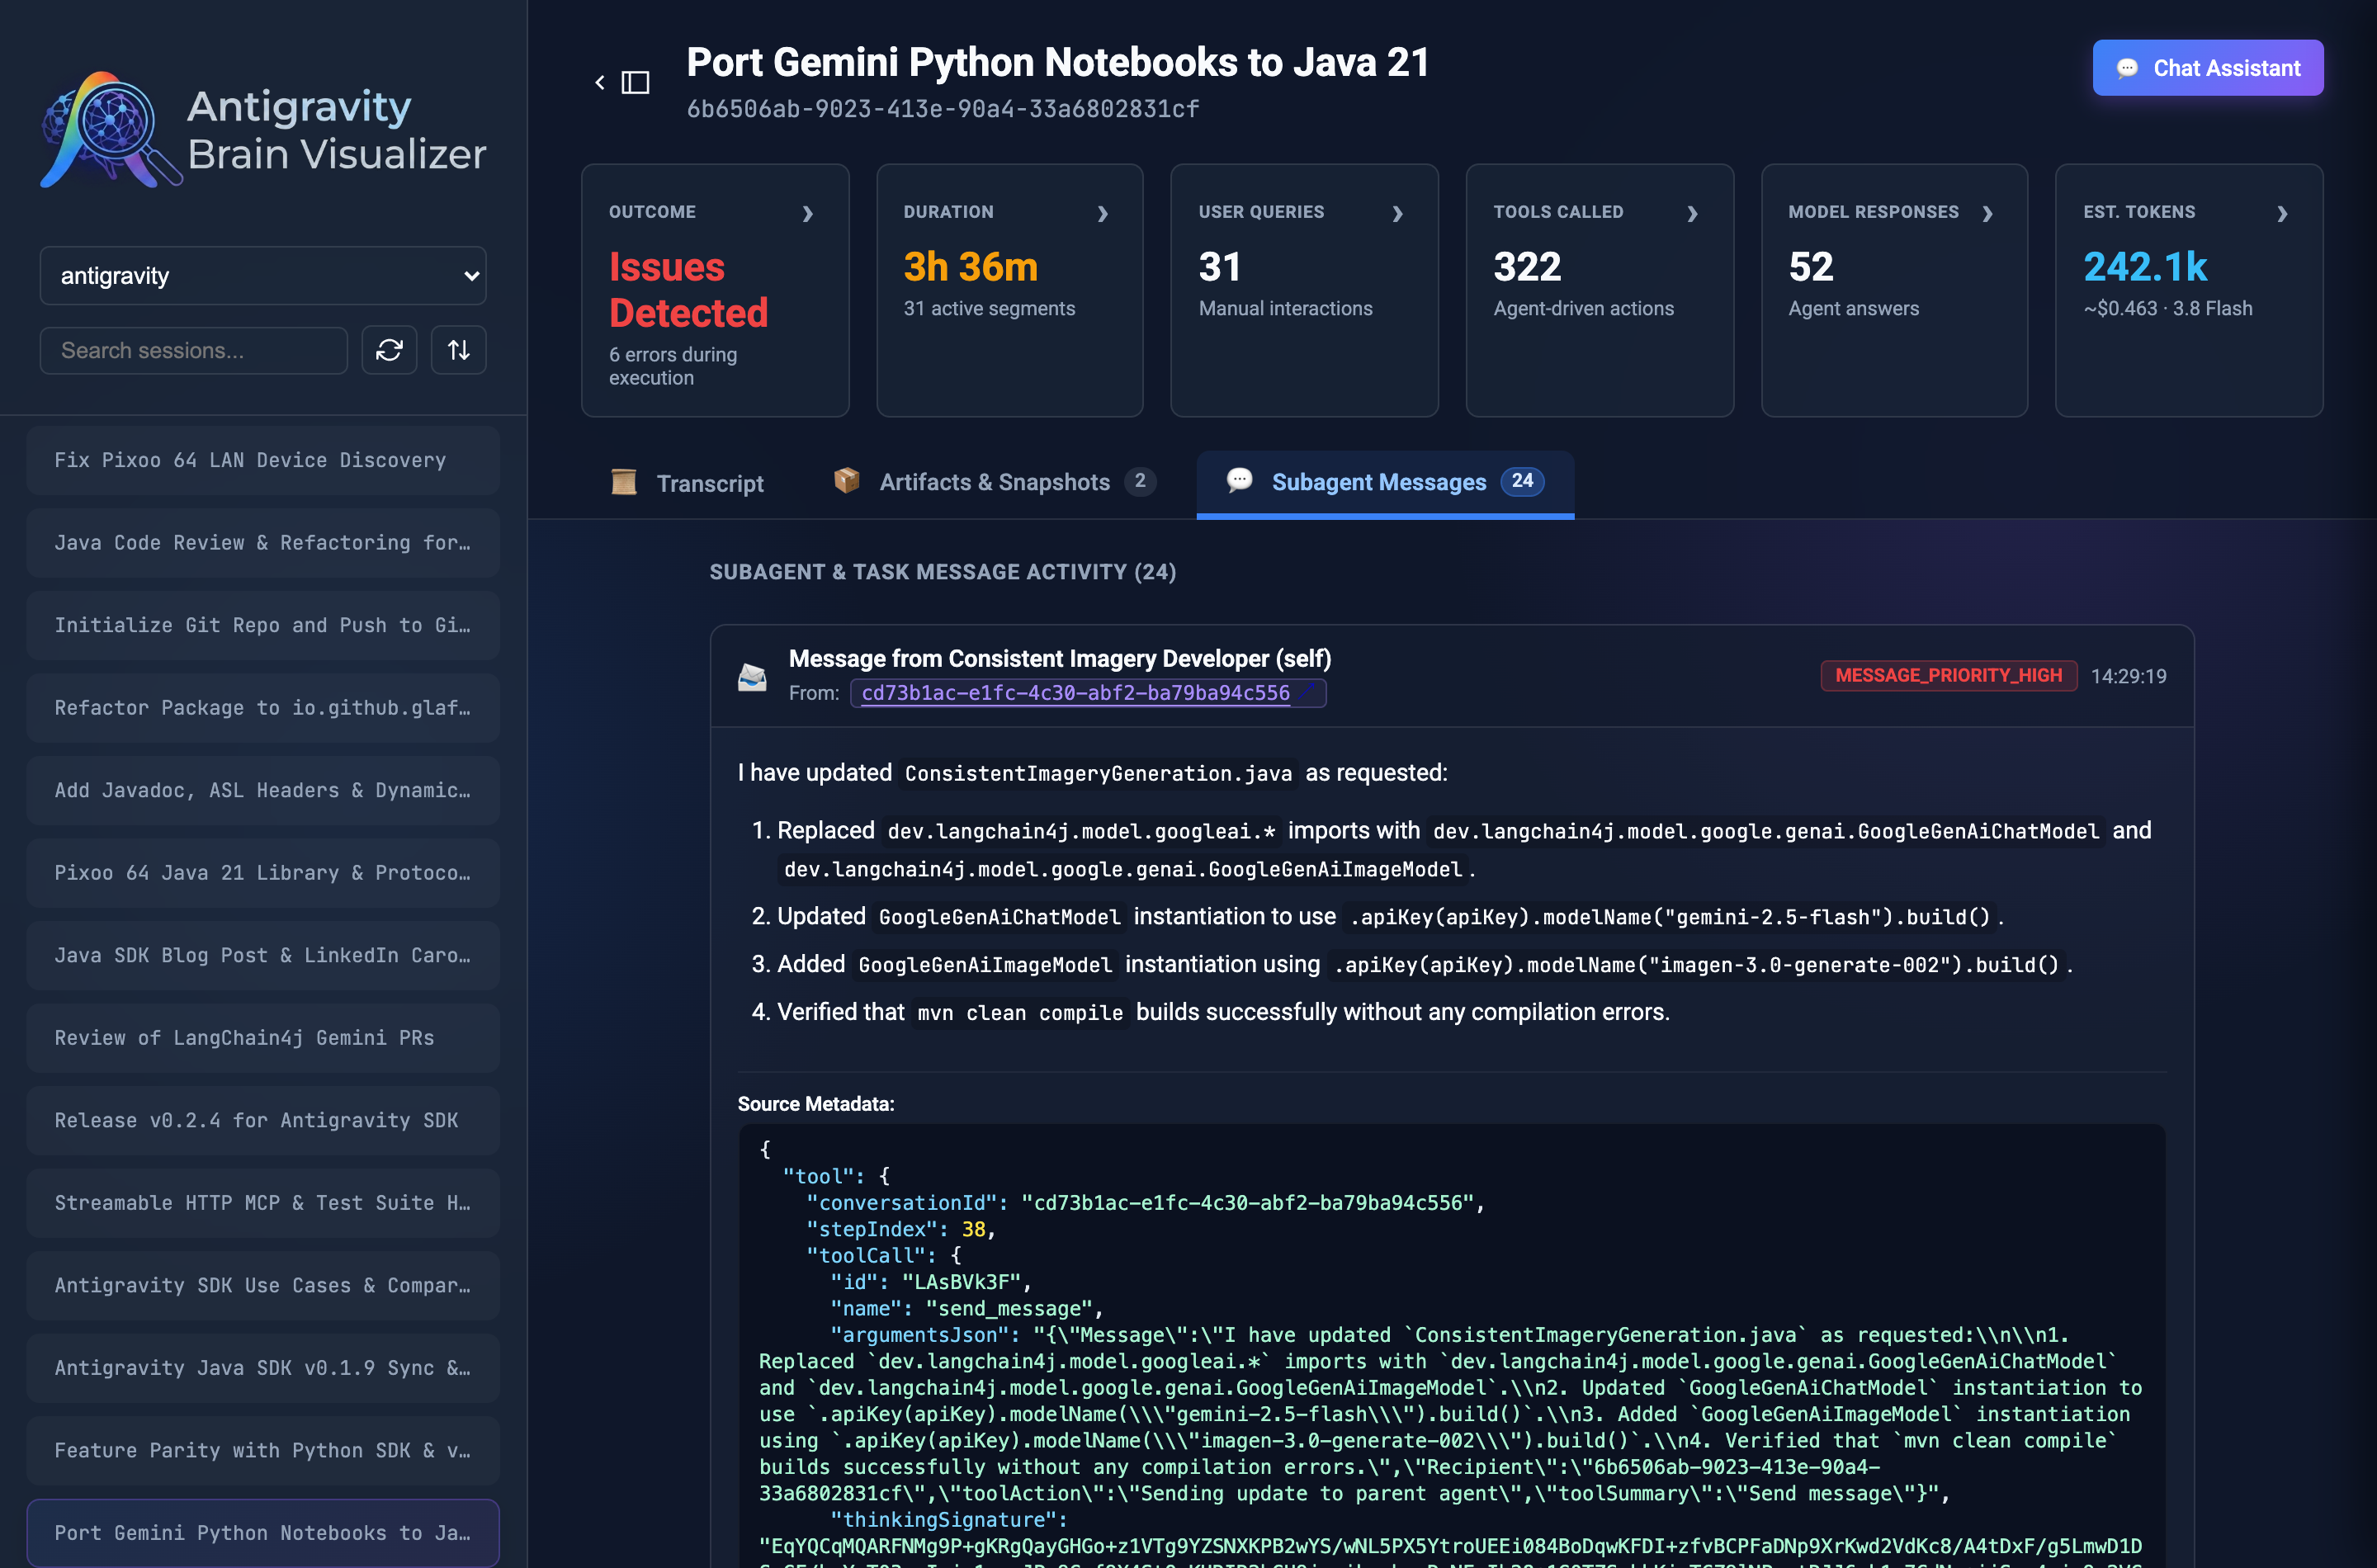
Task: Click the Artifacts package box icon
Action: tap(846, 481)
